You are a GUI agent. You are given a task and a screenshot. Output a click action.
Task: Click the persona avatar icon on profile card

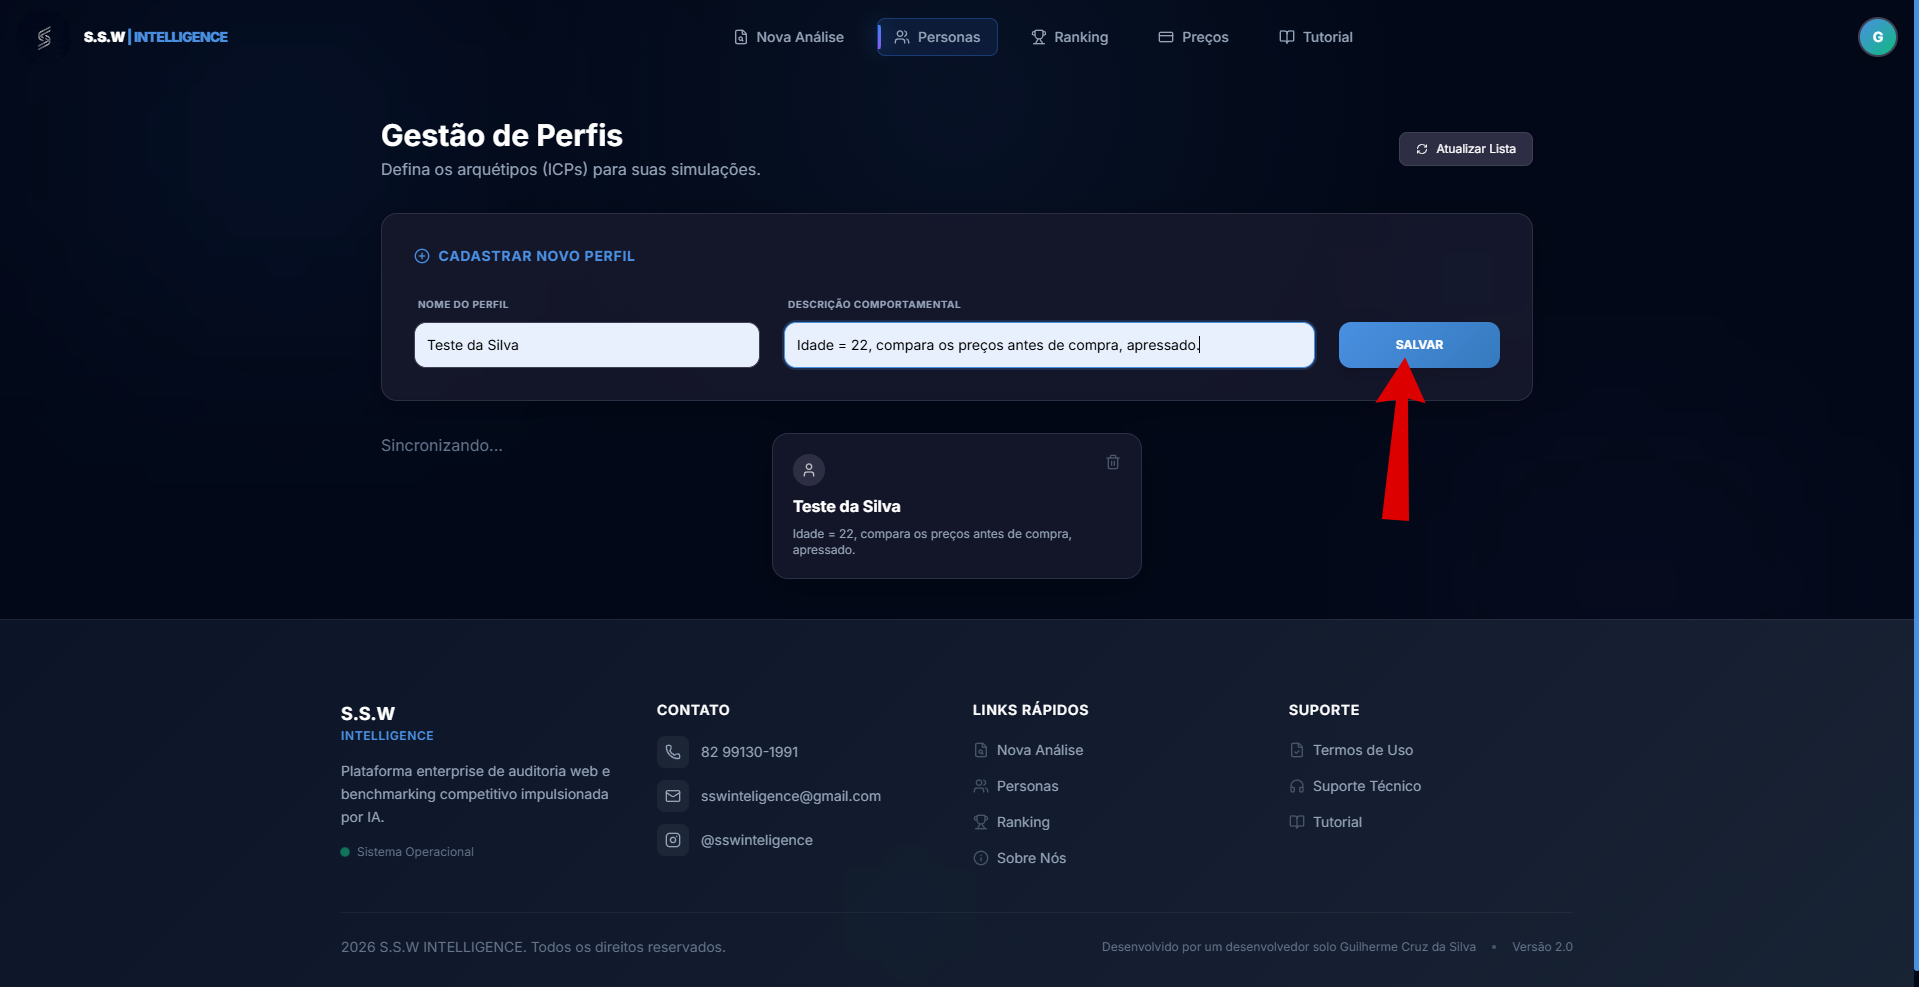[x=808, y=470]
